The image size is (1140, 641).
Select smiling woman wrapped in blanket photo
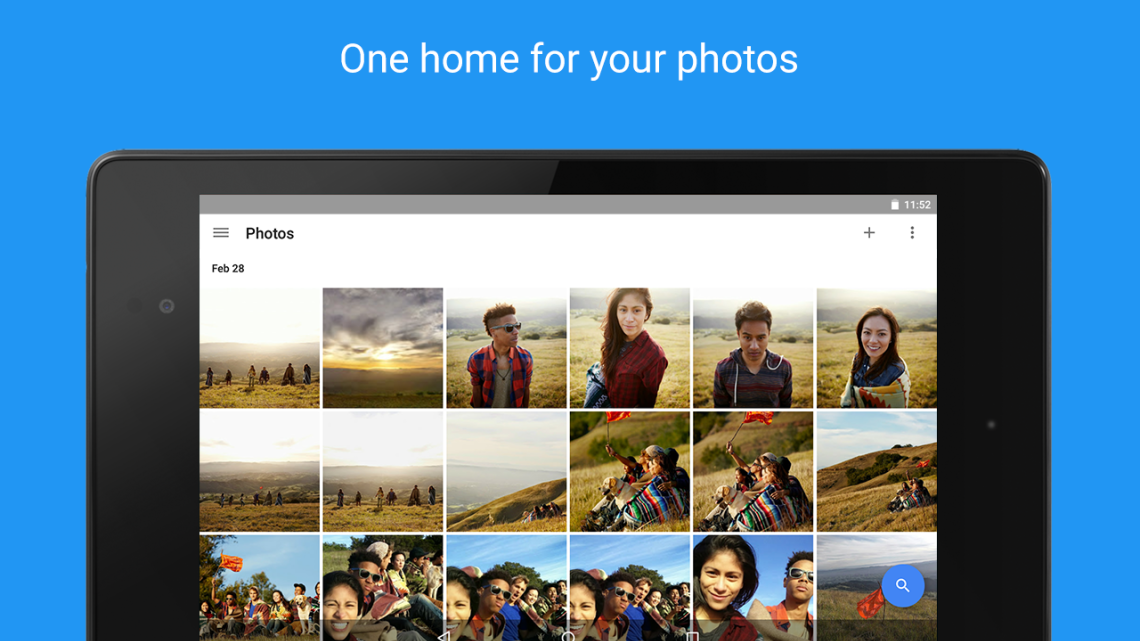click(876, 348)
